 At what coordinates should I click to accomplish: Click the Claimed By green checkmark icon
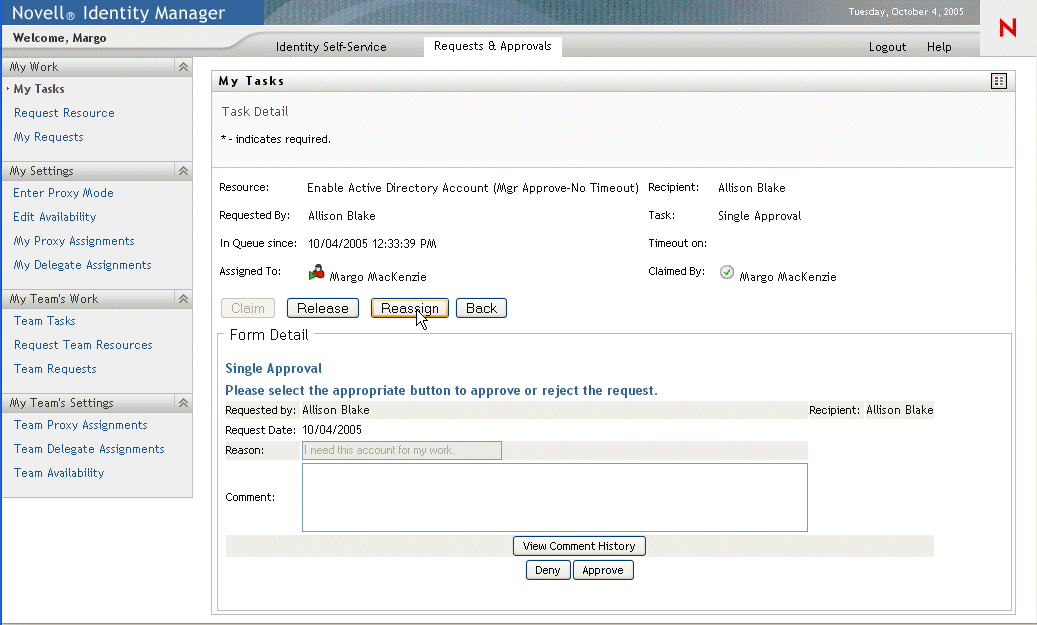click(726, 272)
